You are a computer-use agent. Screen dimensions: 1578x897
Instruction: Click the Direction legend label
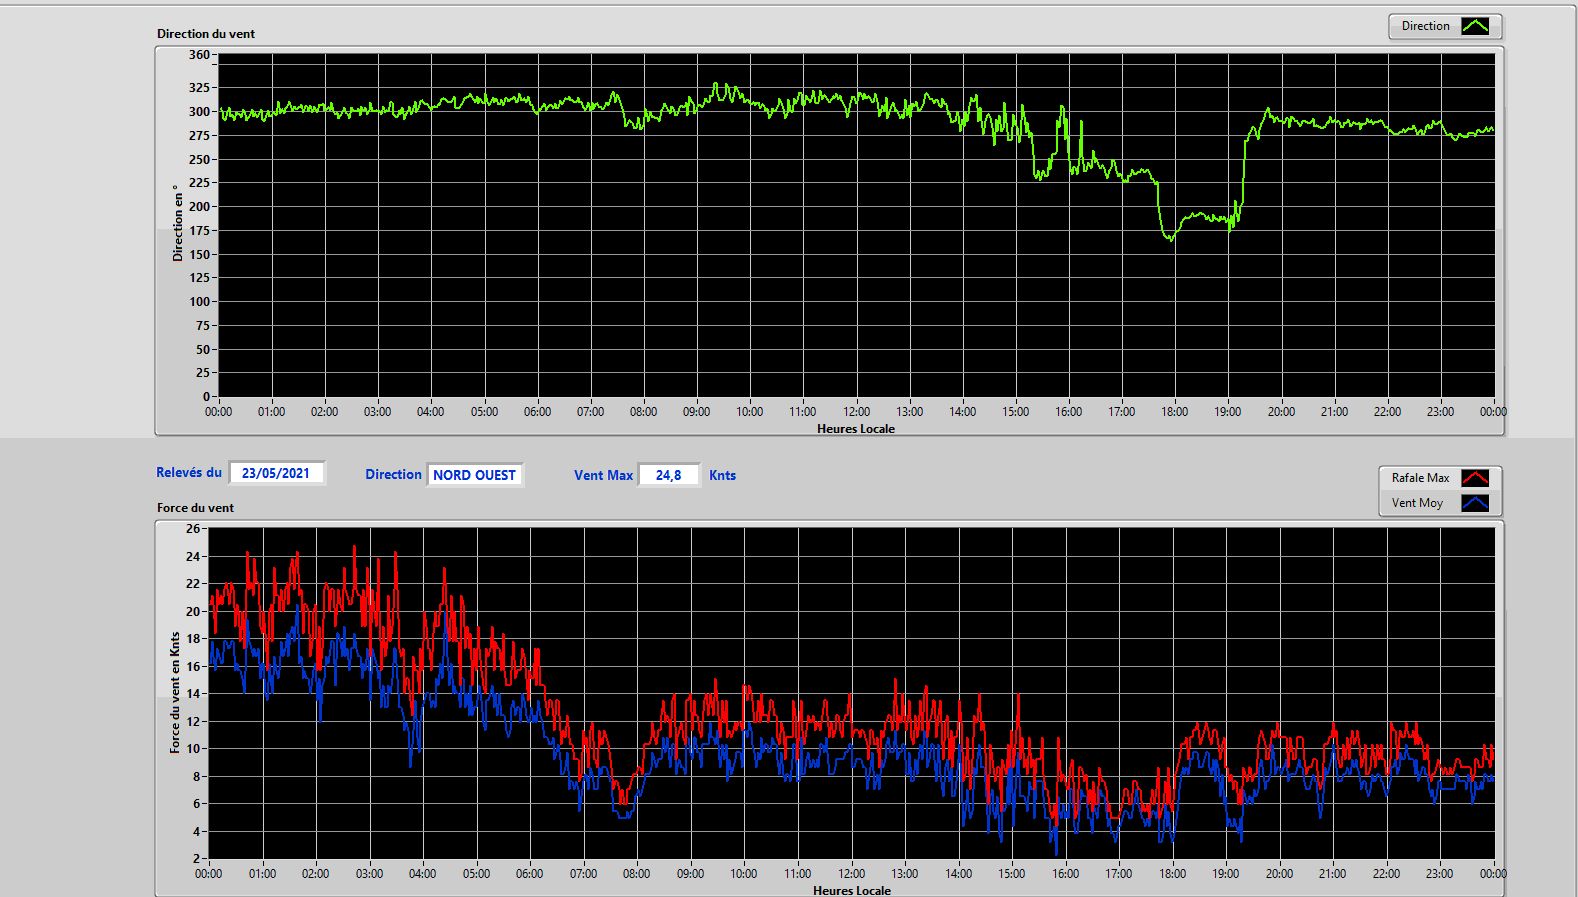coord(1425,26)
